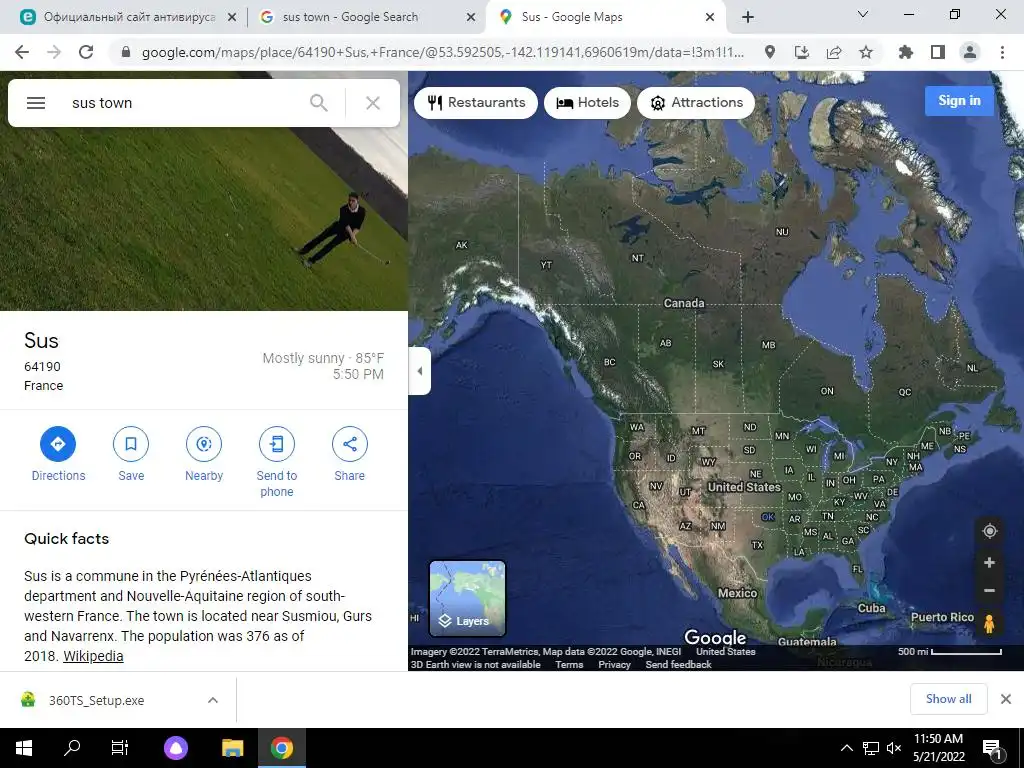This screenshot has height=768, width=1024.
Task: Toggle Chrome side panel
Action: point(938,52)
